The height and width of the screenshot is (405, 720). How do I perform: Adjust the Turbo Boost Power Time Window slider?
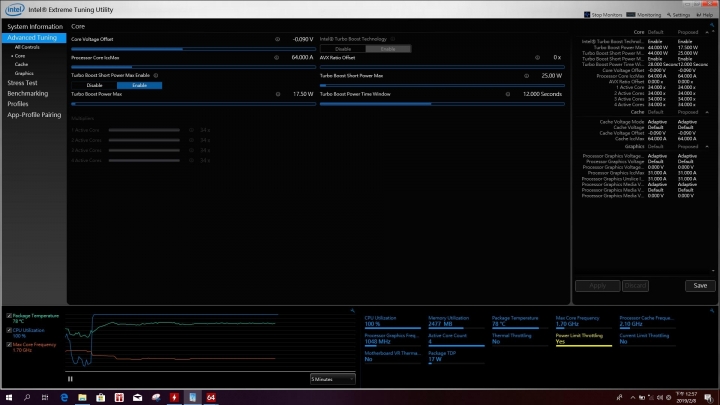(x=442, y=104)
